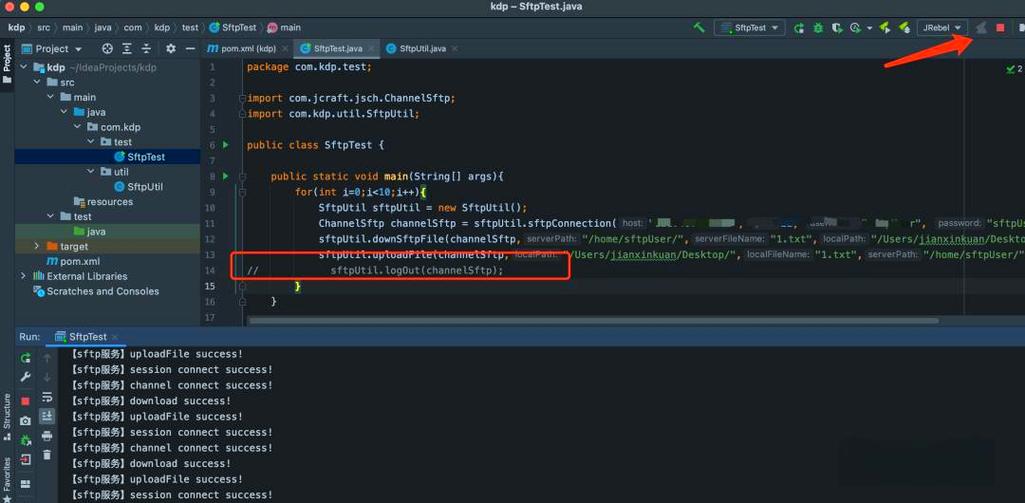Select SftpUtil class in Project tree
Viewport: 1025px width, 503px height.
point(144,187)
